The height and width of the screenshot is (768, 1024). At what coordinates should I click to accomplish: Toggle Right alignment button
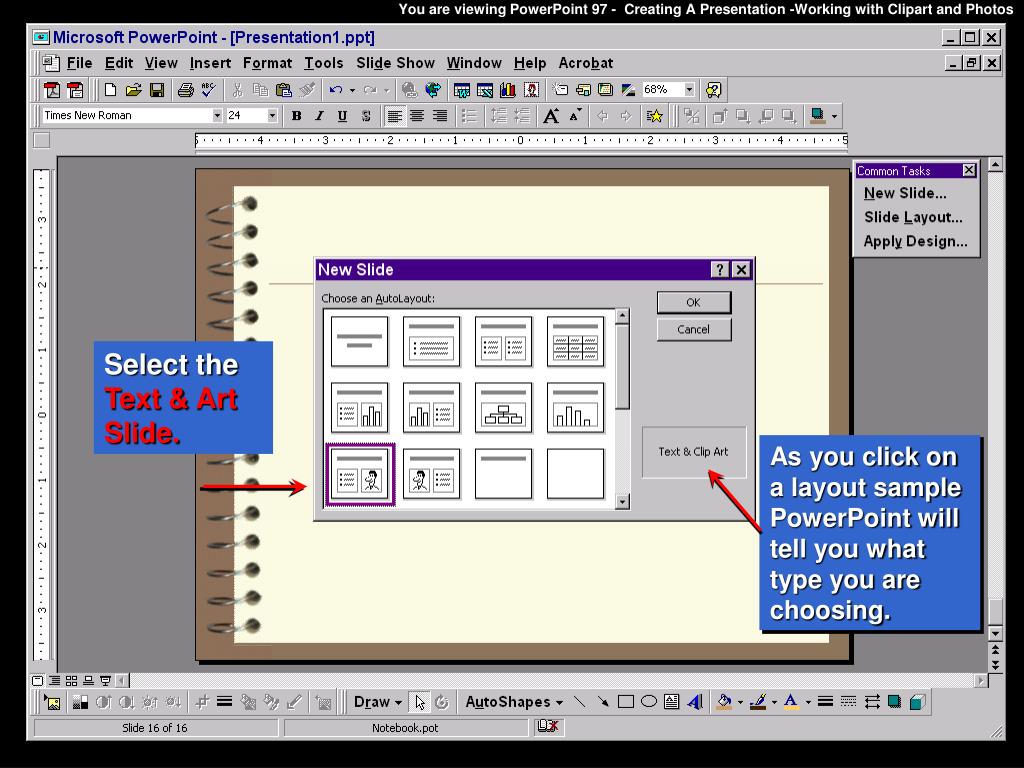pyautogui.click(x=440, y=116)
